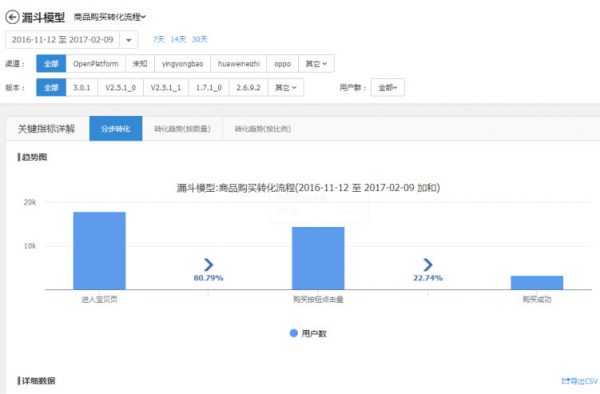Open the 用户群 全部 dropdown
The image size is (600, 394).
(388, 88)
